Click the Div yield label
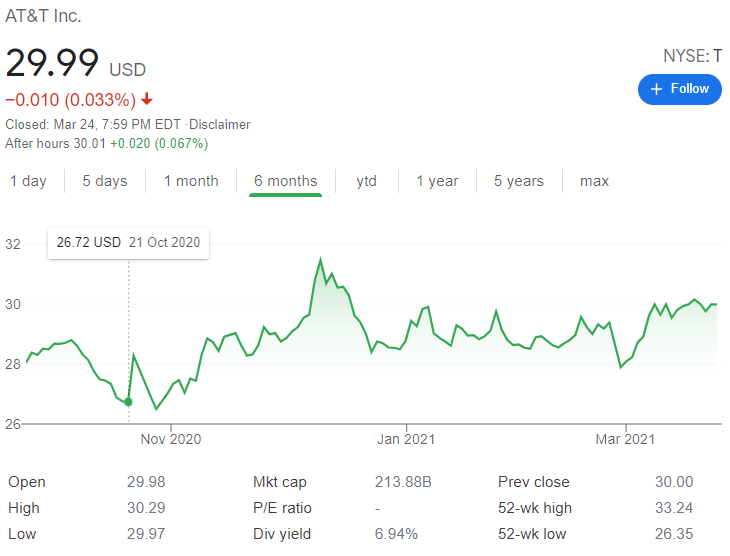This screenshot has height=556, width=730. (282, 534)
